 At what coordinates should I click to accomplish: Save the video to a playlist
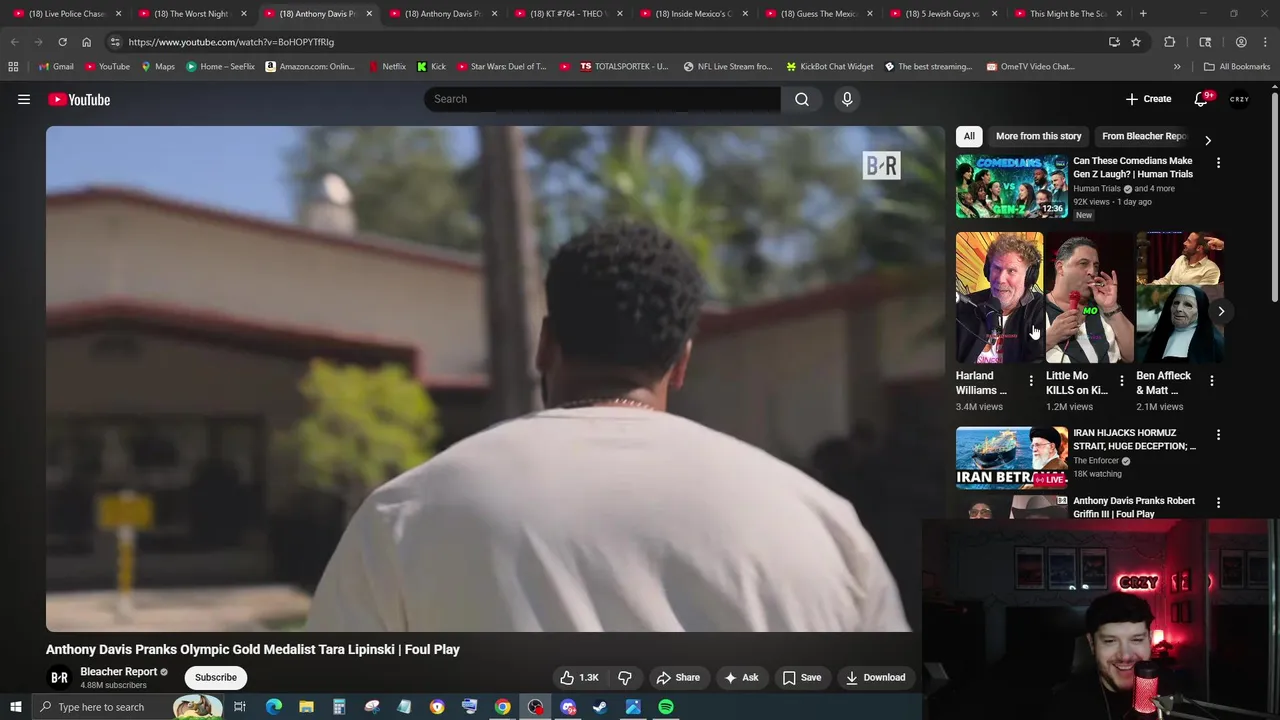point(802,677)
